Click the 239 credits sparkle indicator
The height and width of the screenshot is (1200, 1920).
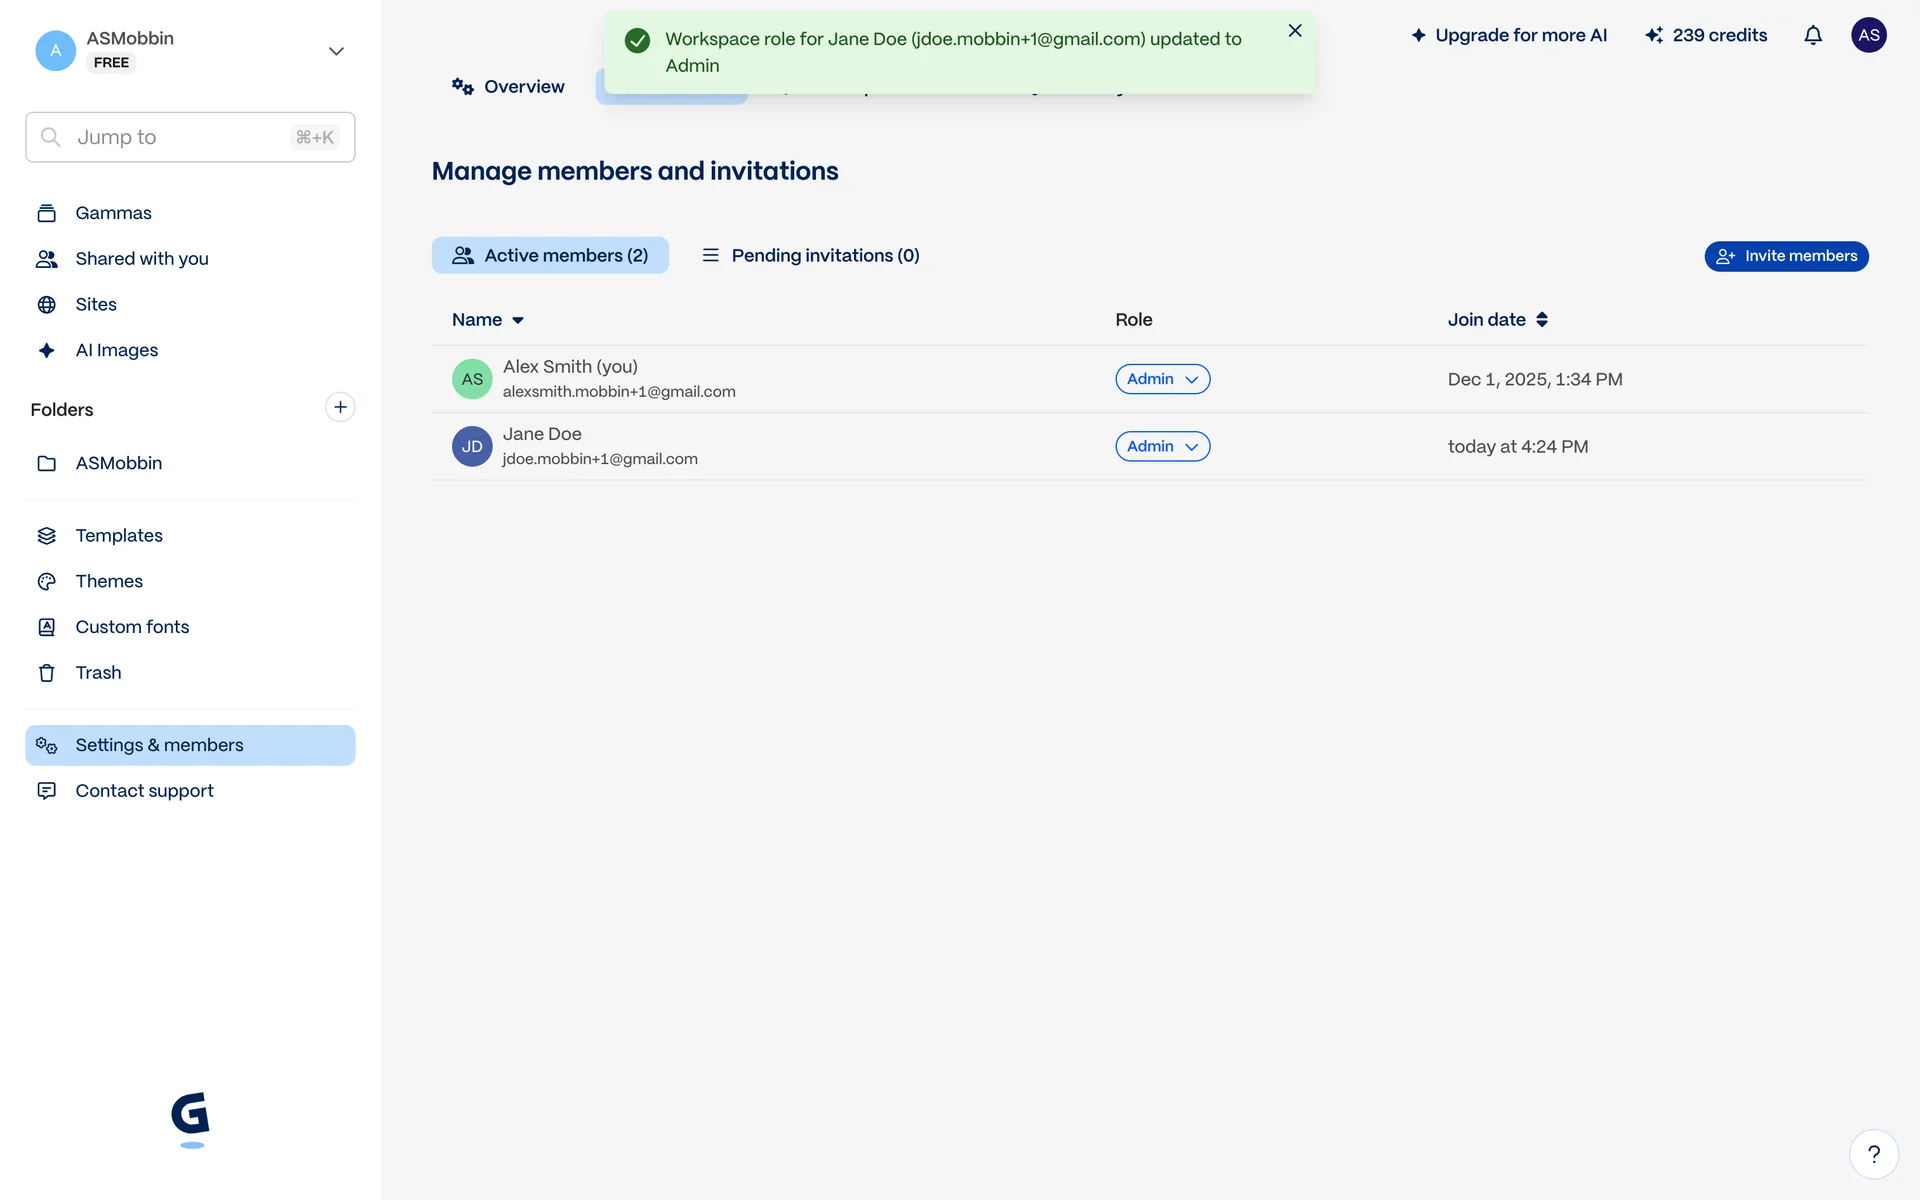pyautogui.click(x=1706, y=36)
